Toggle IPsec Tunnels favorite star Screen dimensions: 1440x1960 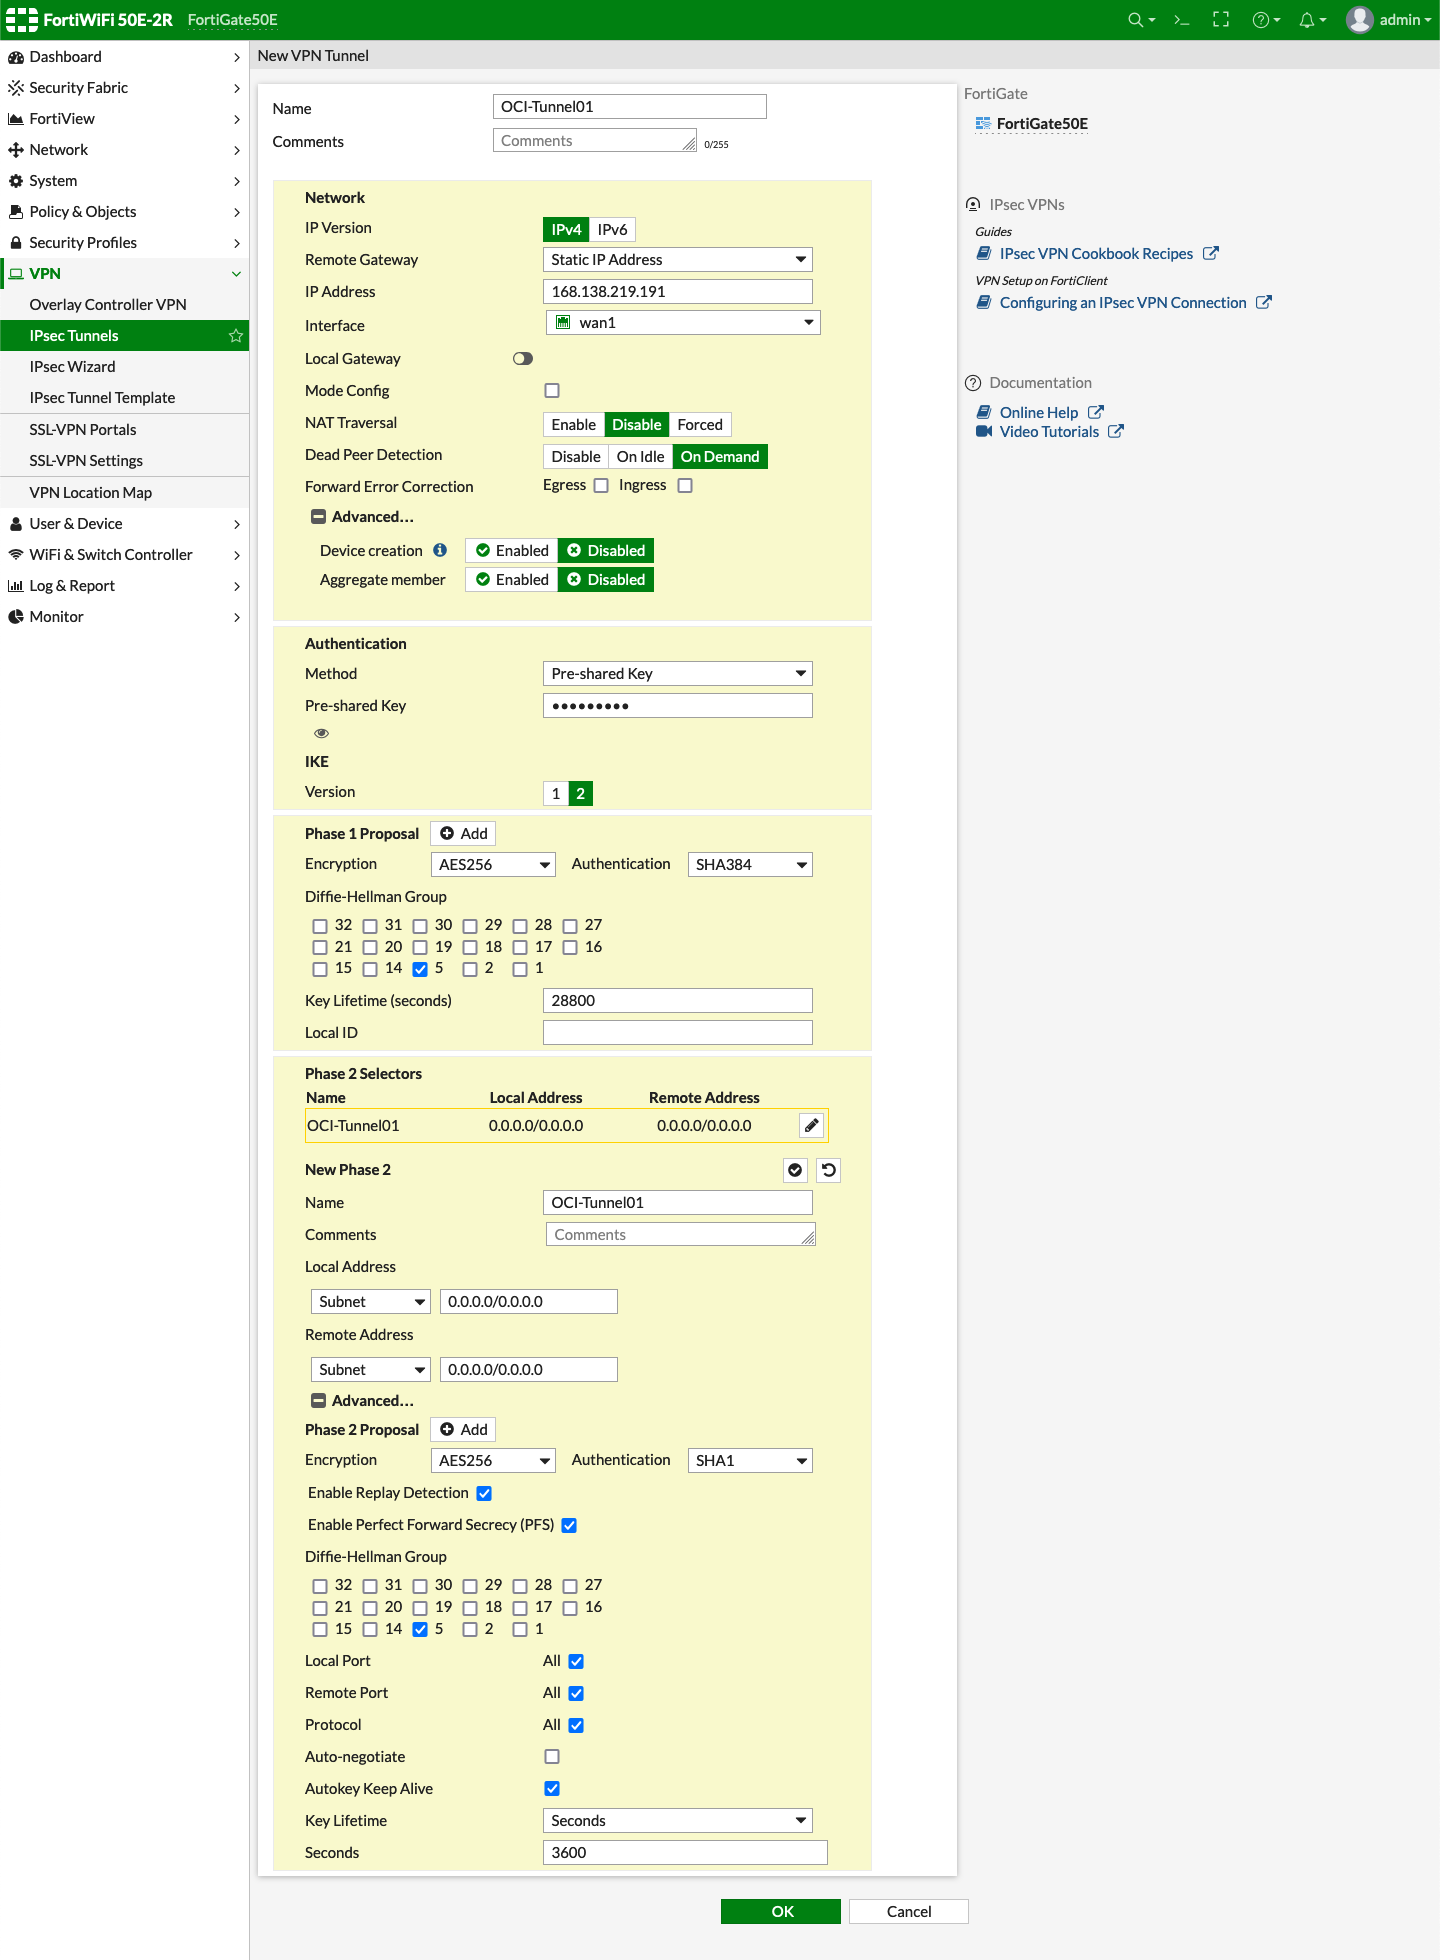tap(236, 336)
